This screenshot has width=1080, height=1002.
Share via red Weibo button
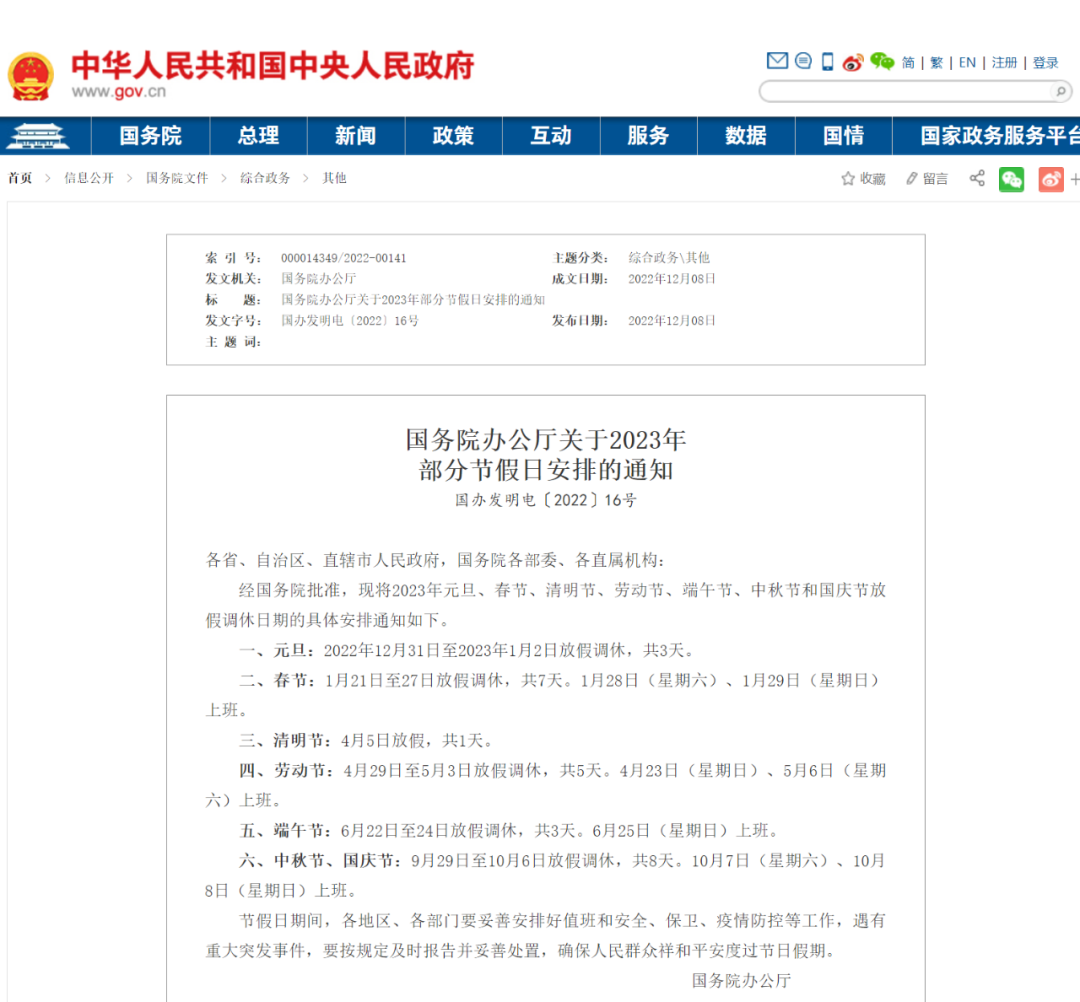coord(1051,180)
